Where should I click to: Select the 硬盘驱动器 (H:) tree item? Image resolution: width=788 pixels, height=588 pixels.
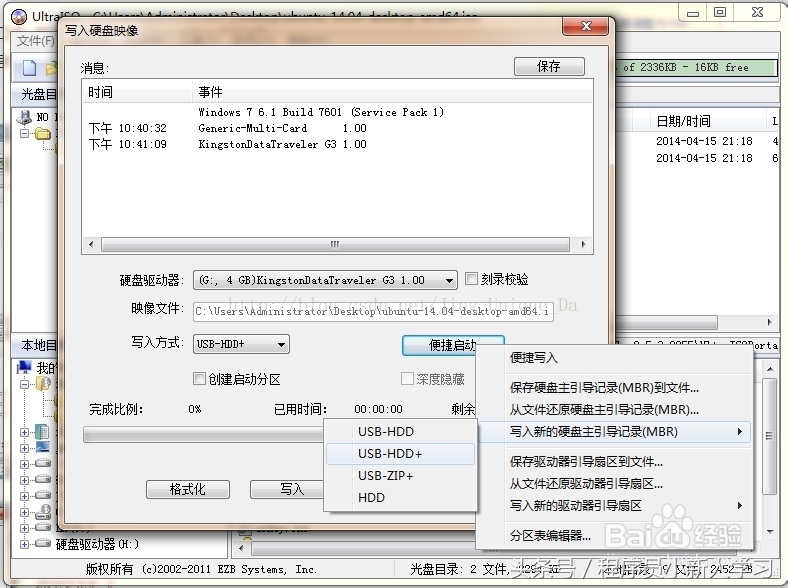click(x=97, y=544)
